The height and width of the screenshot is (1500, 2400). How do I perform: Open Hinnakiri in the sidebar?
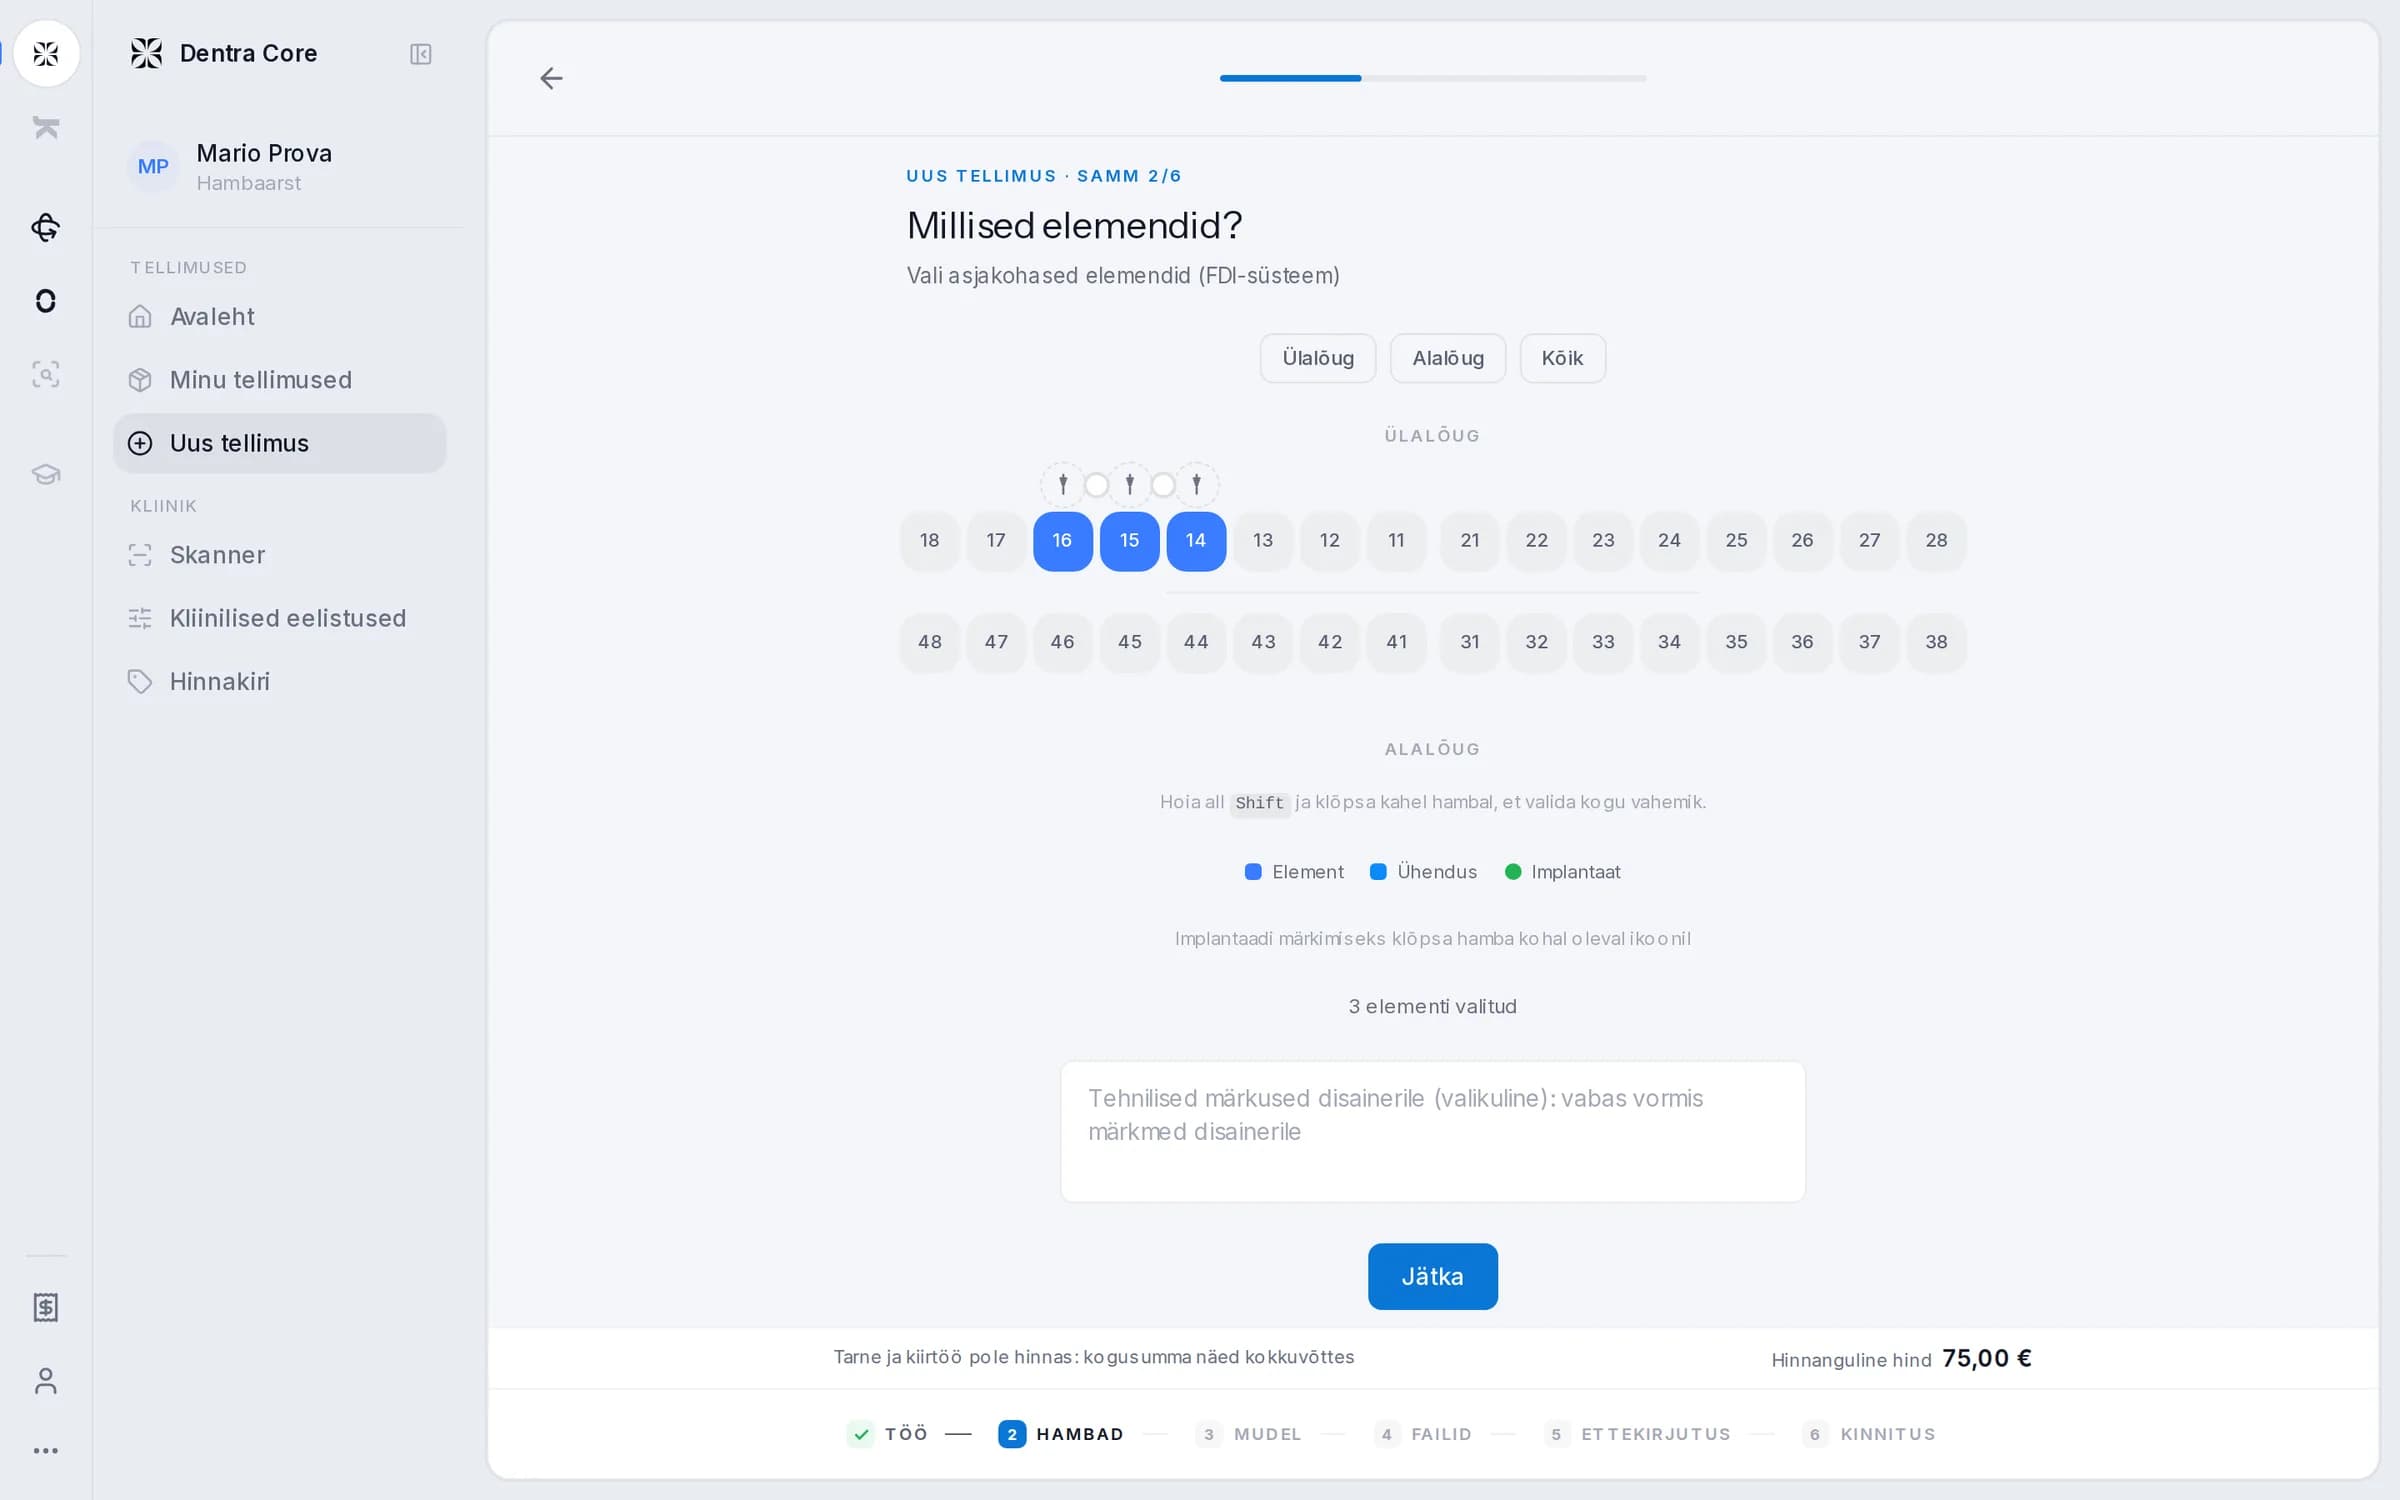click(x=280, y=682)
